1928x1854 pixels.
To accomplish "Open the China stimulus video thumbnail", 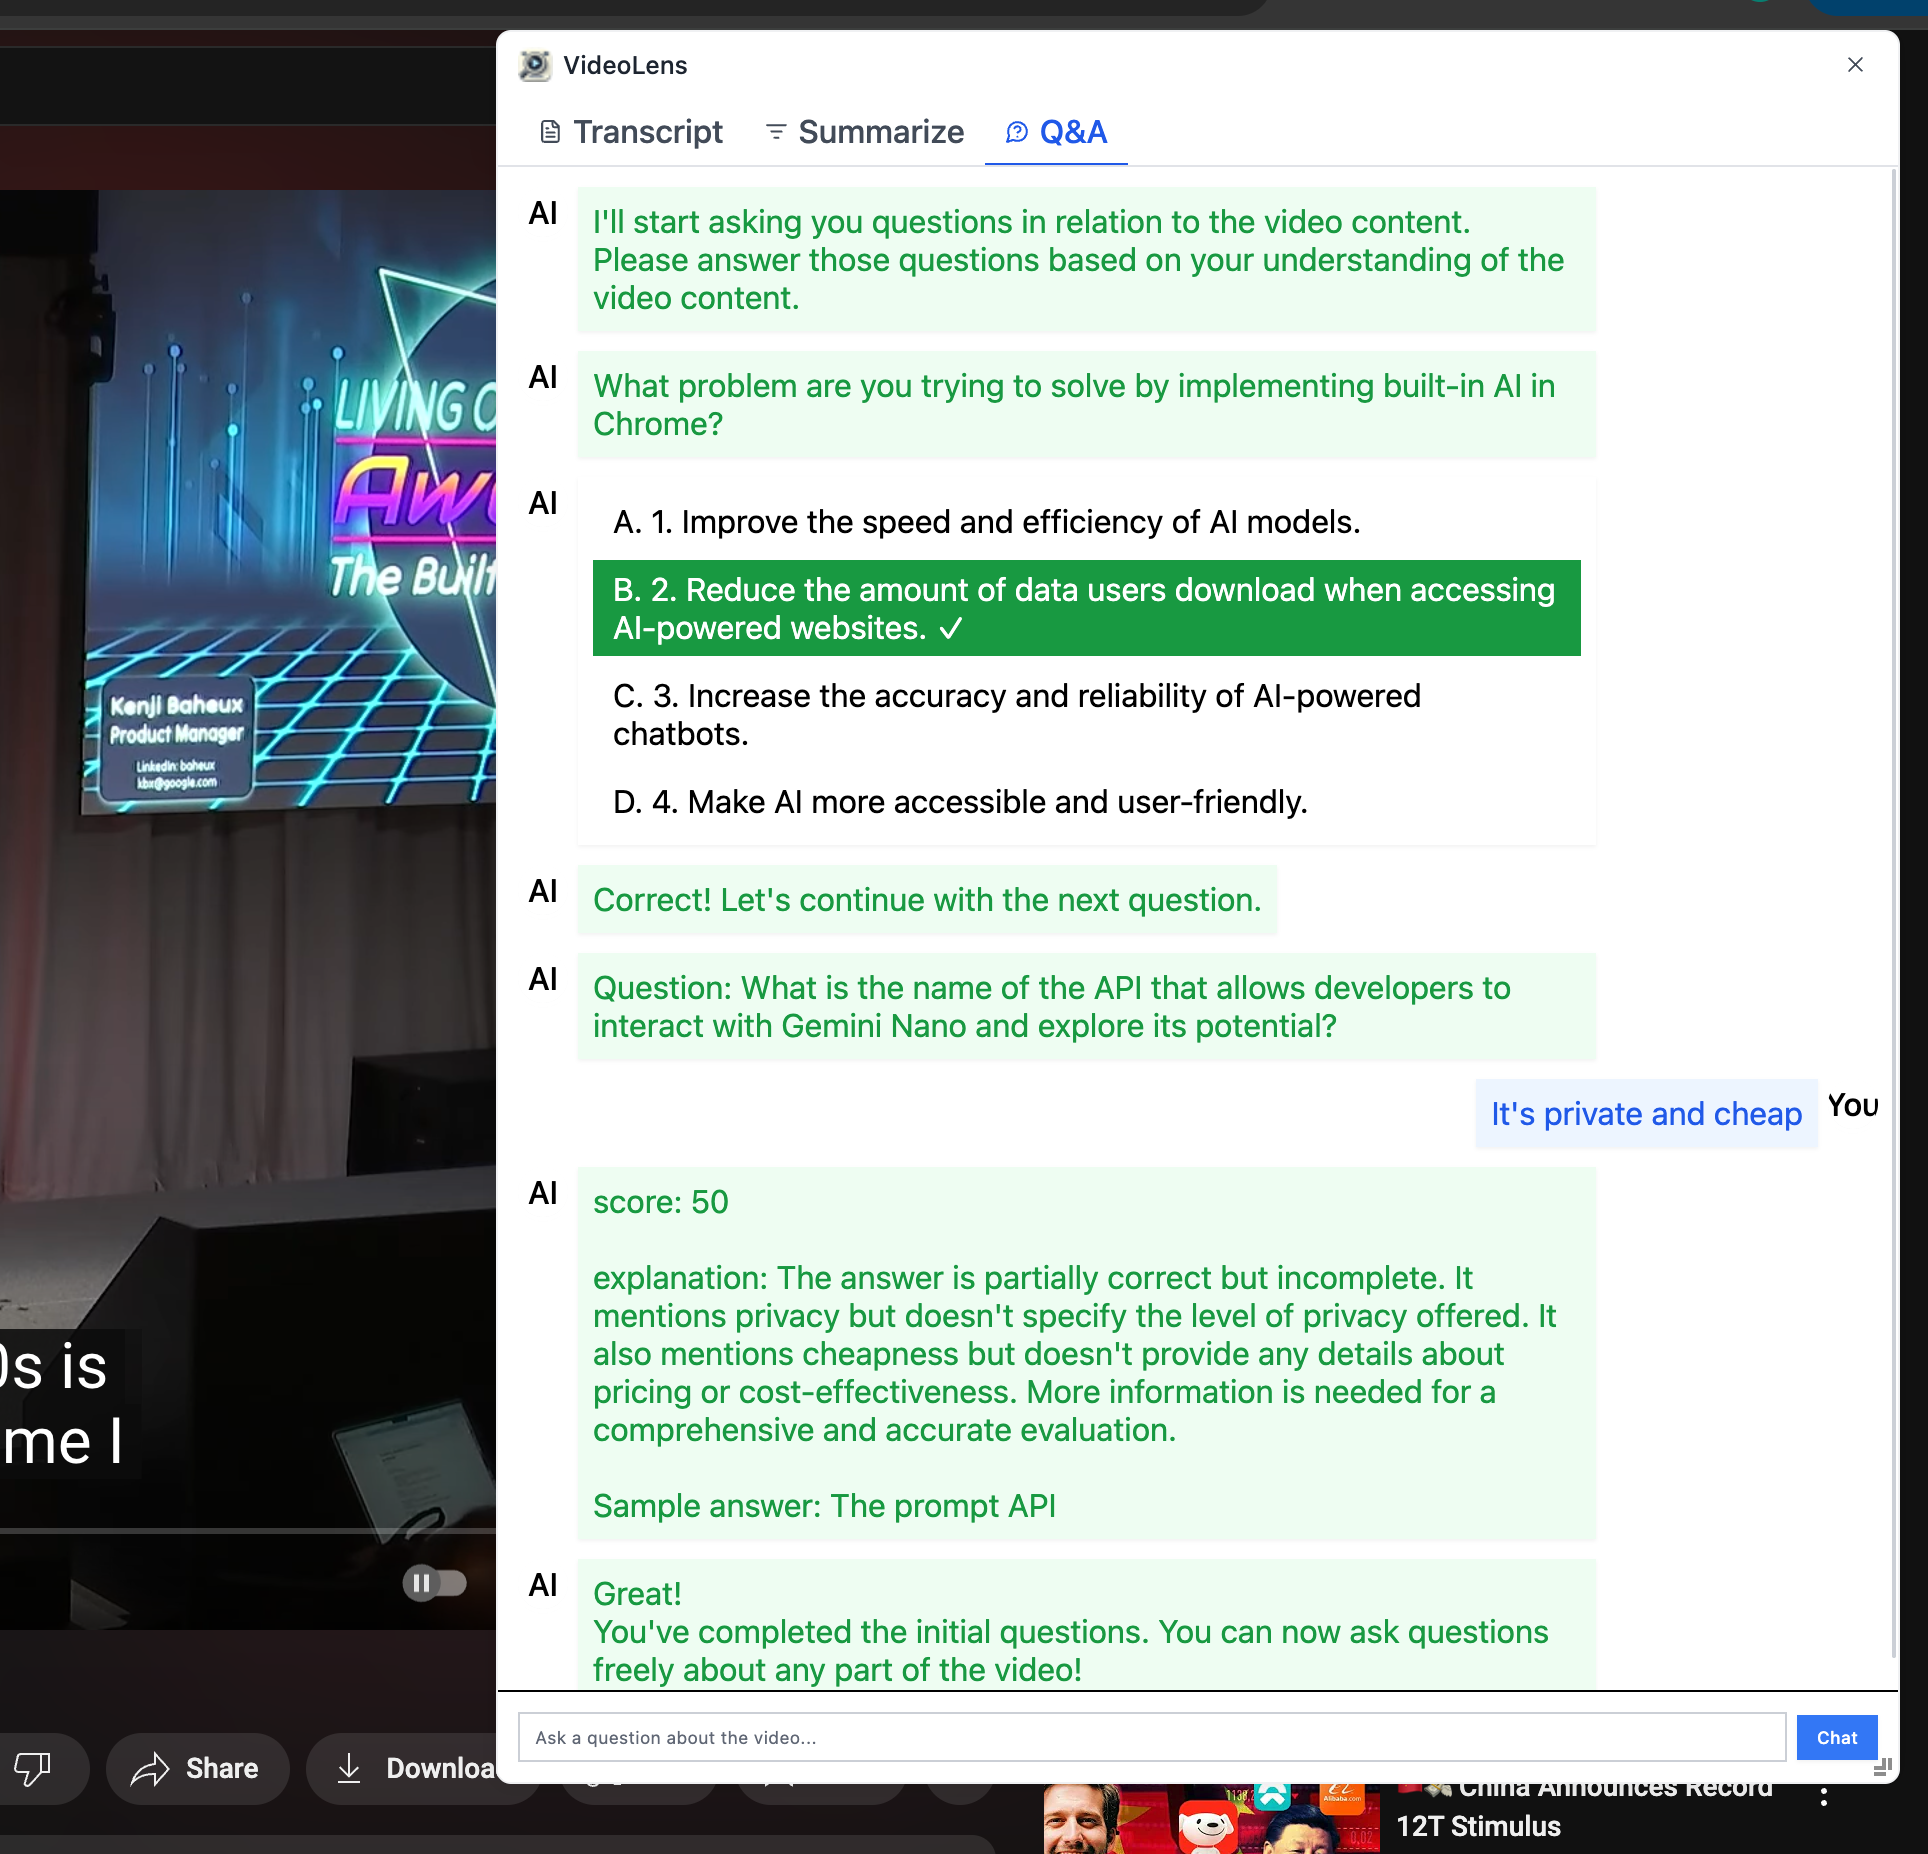I will coord(1210,1820).
